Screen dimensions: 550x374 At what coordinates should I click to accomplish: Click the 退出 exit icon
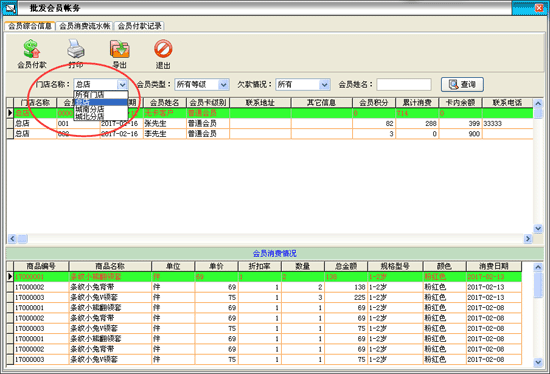coord(163,49)
